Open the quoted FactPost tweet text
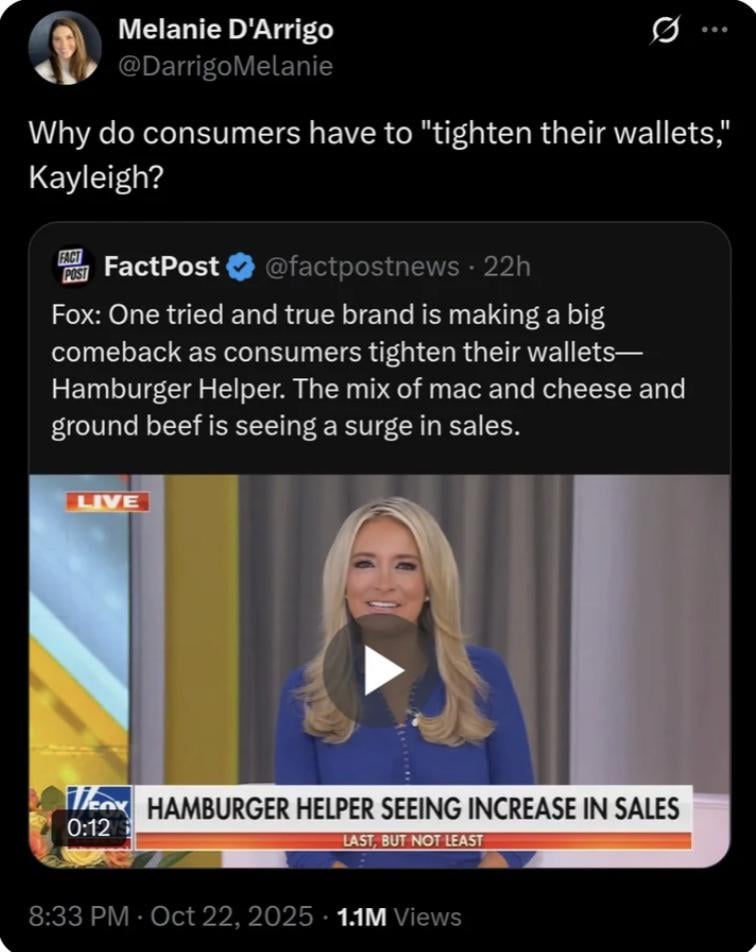756x952 pixels. [369, 370]
